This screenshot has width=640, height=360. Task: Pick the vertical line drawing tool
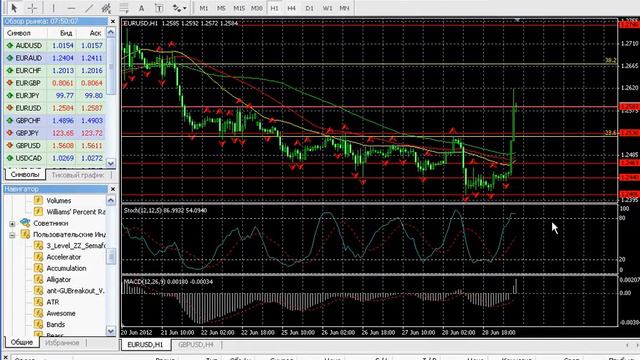[x=53, y=8]
